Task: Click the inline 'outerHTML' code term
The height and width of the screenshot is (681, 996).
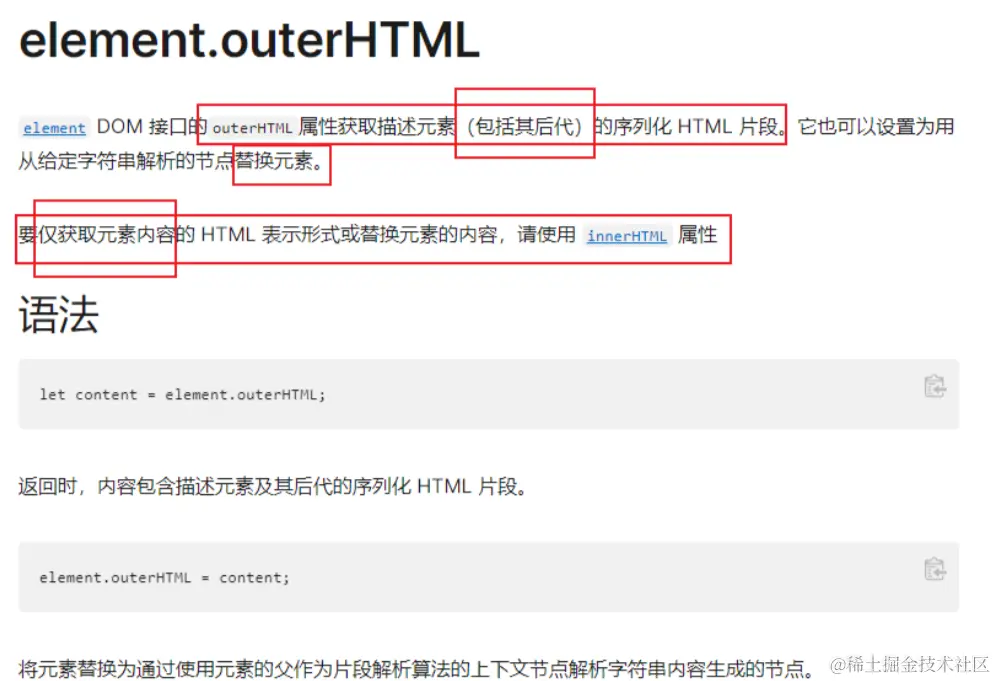Action: pos(252,128)
